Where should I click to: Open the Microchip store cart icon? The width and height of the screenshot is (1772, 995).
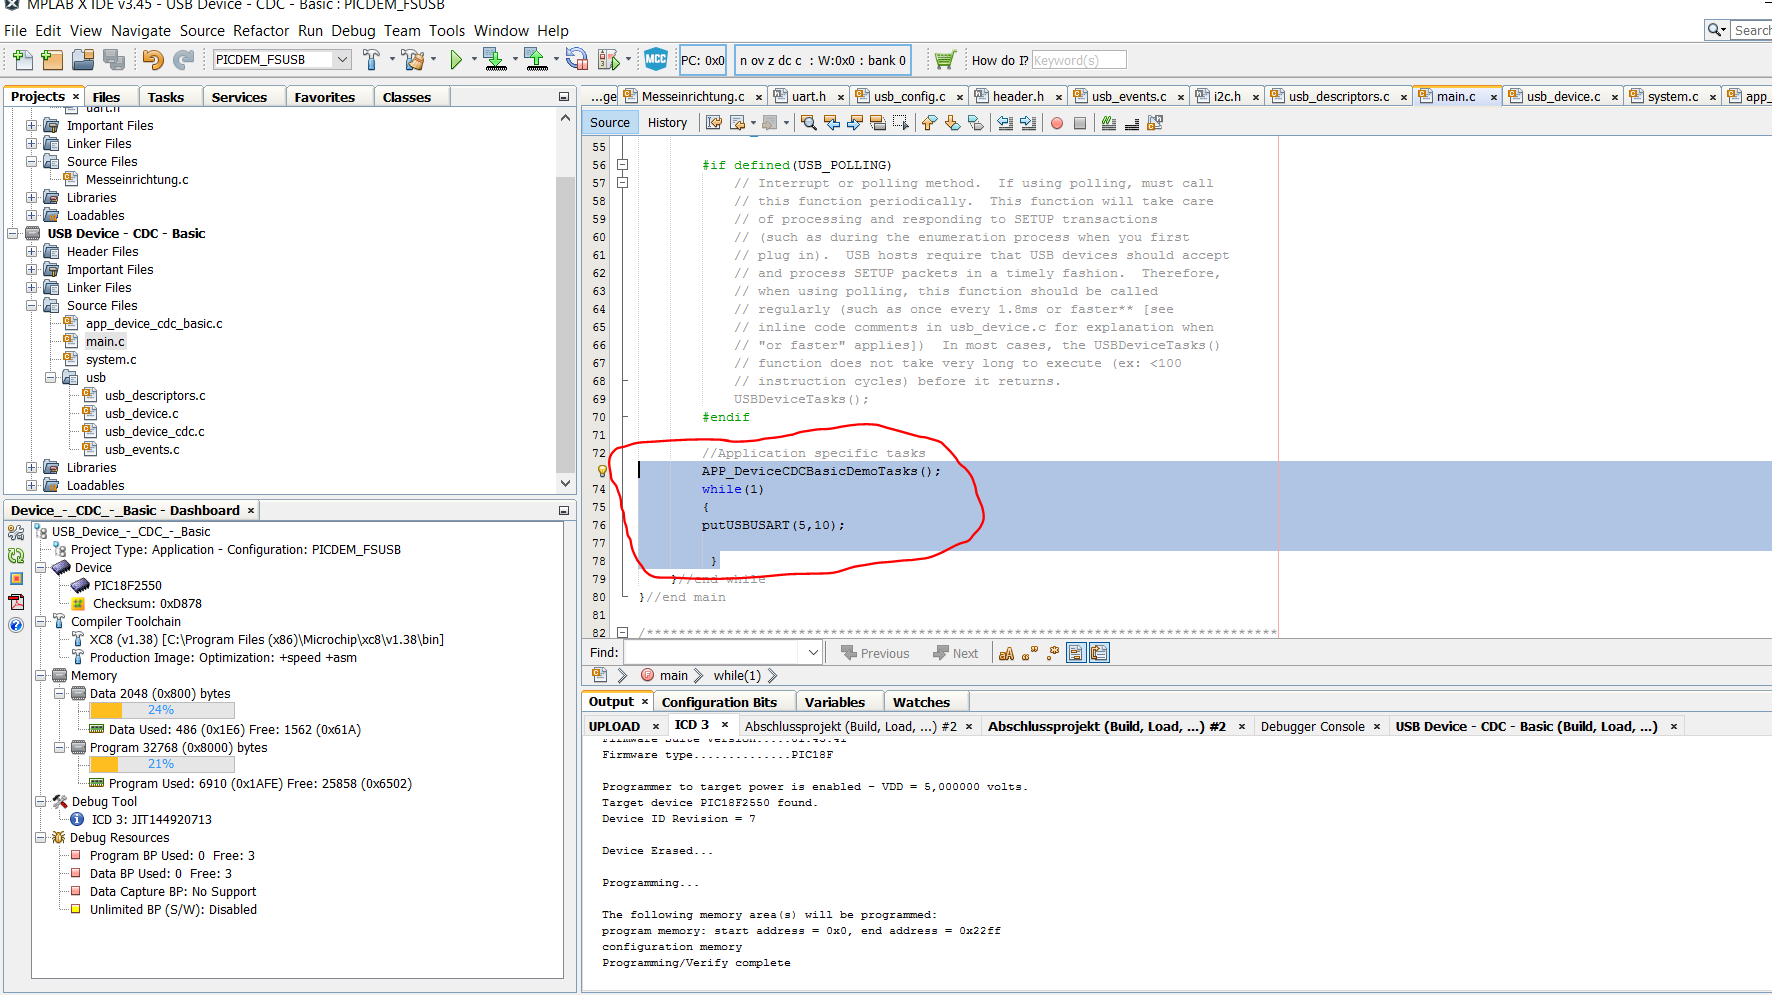pyautogui.click(x=944, y=60)
